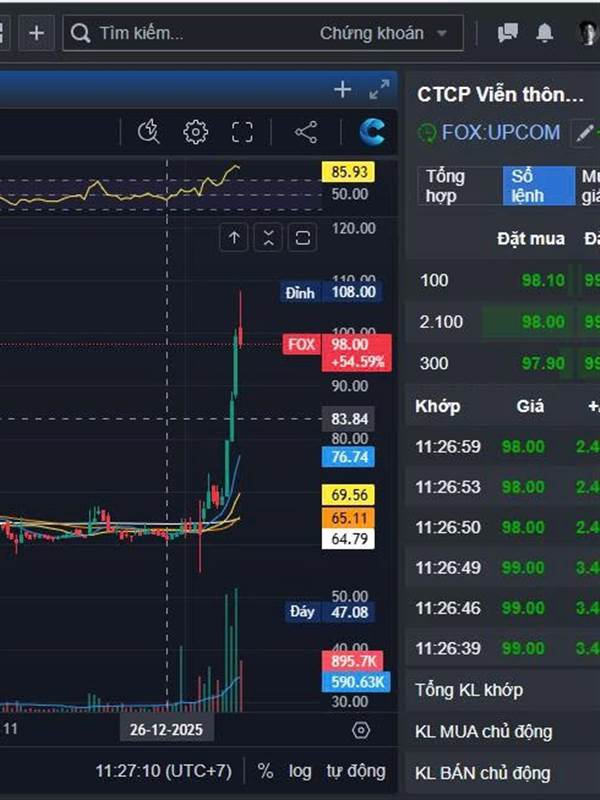Image resolution: width=600 pixels, height=800 pixels.
Task: Edit FOX:UPCOM symbol with the pencil icon
Action: [585, 133]
